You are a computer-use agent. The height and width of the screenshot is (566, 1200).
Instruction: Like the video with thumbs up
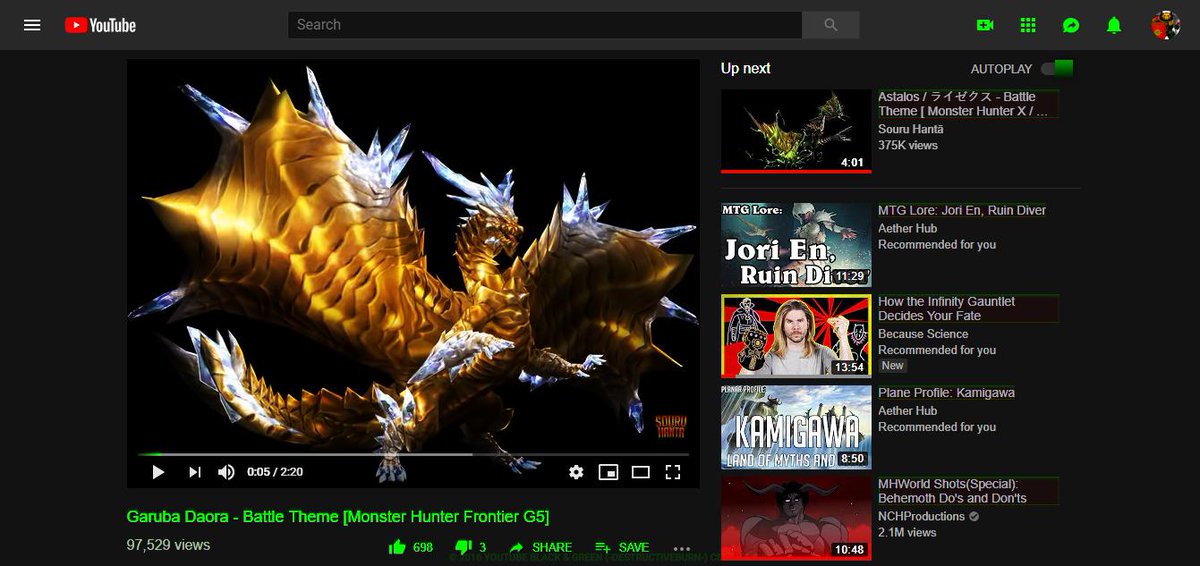coord(410,547)
